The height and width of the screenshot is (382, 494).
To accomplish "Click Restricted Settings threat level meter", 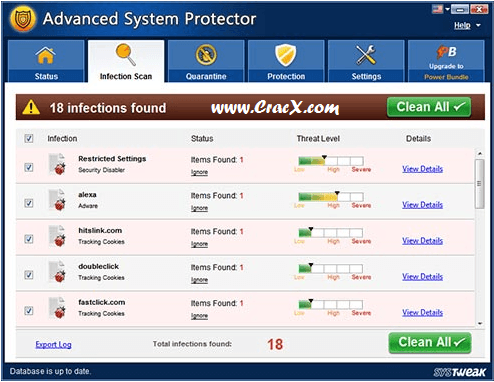I will [331, 161].
